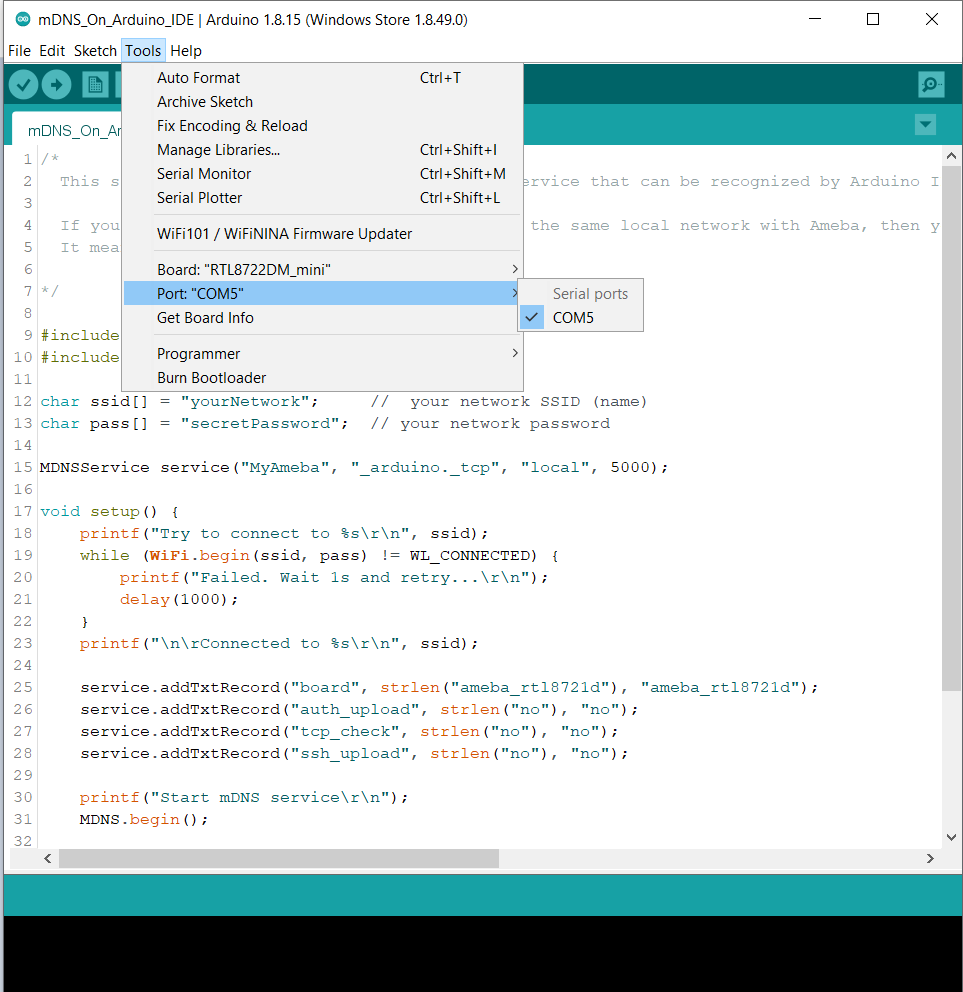
Task: Open WiFi101 / WiFiNINA Firmware Updater
Action: 323,234
